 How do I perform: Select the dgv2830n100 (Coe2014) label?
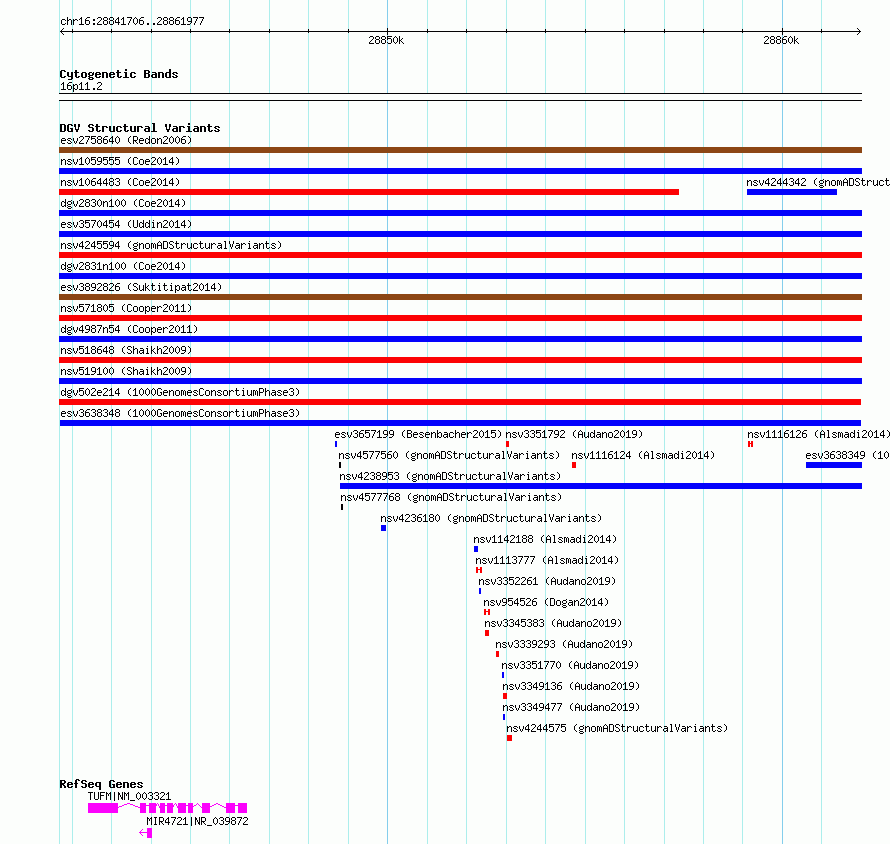coord(123,203)
